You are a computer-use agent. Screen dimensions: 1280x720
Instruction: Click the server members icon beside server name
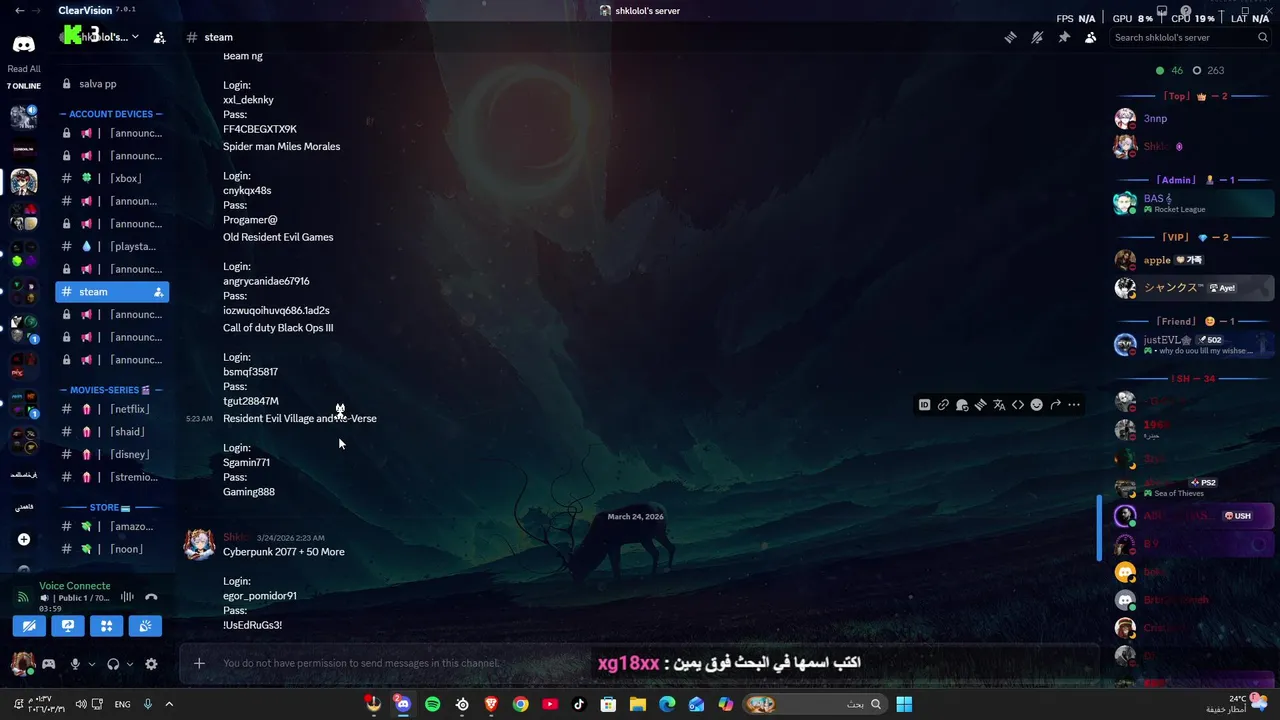(159, 38)
